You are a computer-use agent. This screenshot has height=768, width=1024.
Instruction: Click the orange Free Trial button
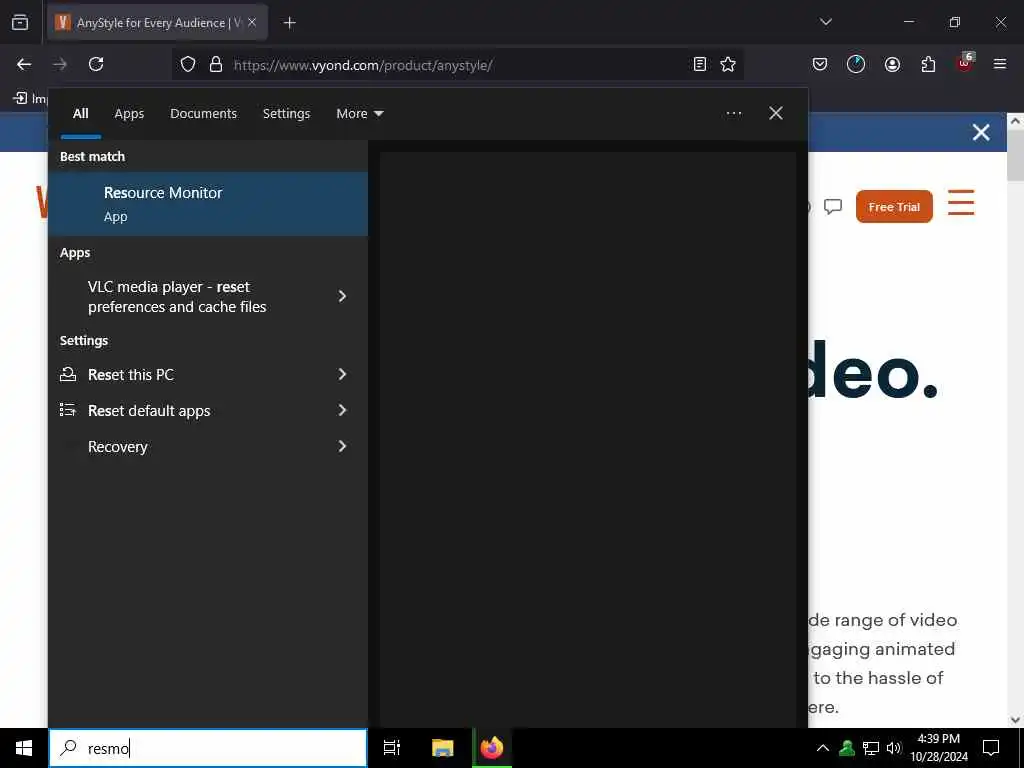894,206
